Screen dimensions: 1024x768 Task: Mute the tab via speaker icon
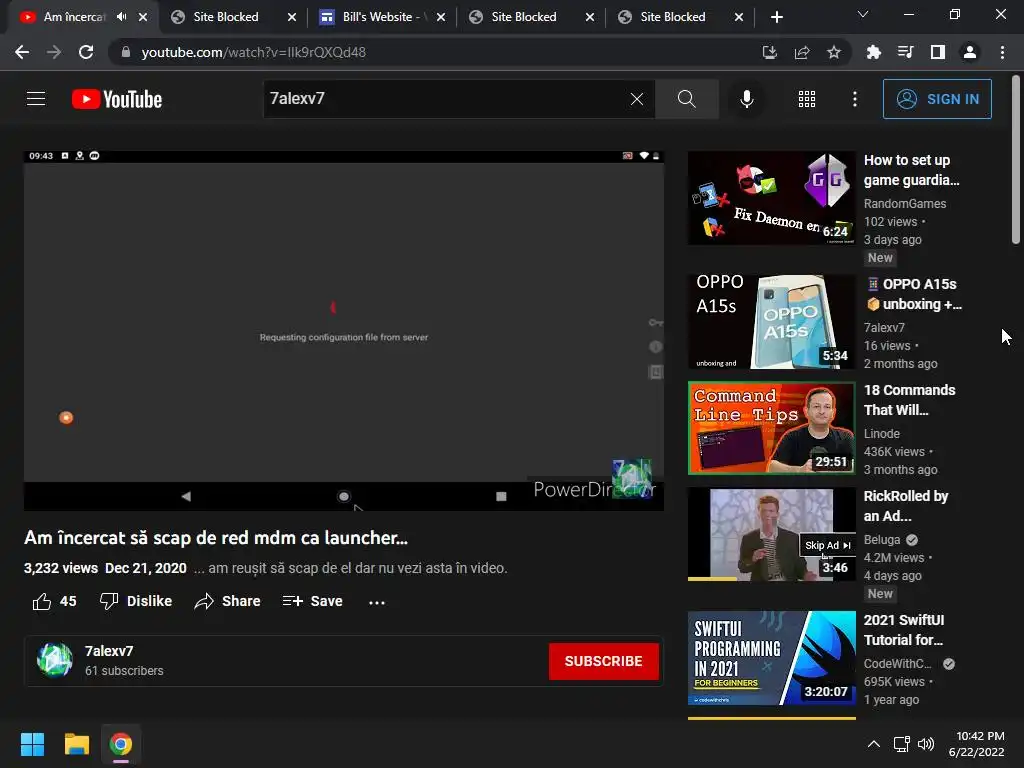tap(121, 17)
